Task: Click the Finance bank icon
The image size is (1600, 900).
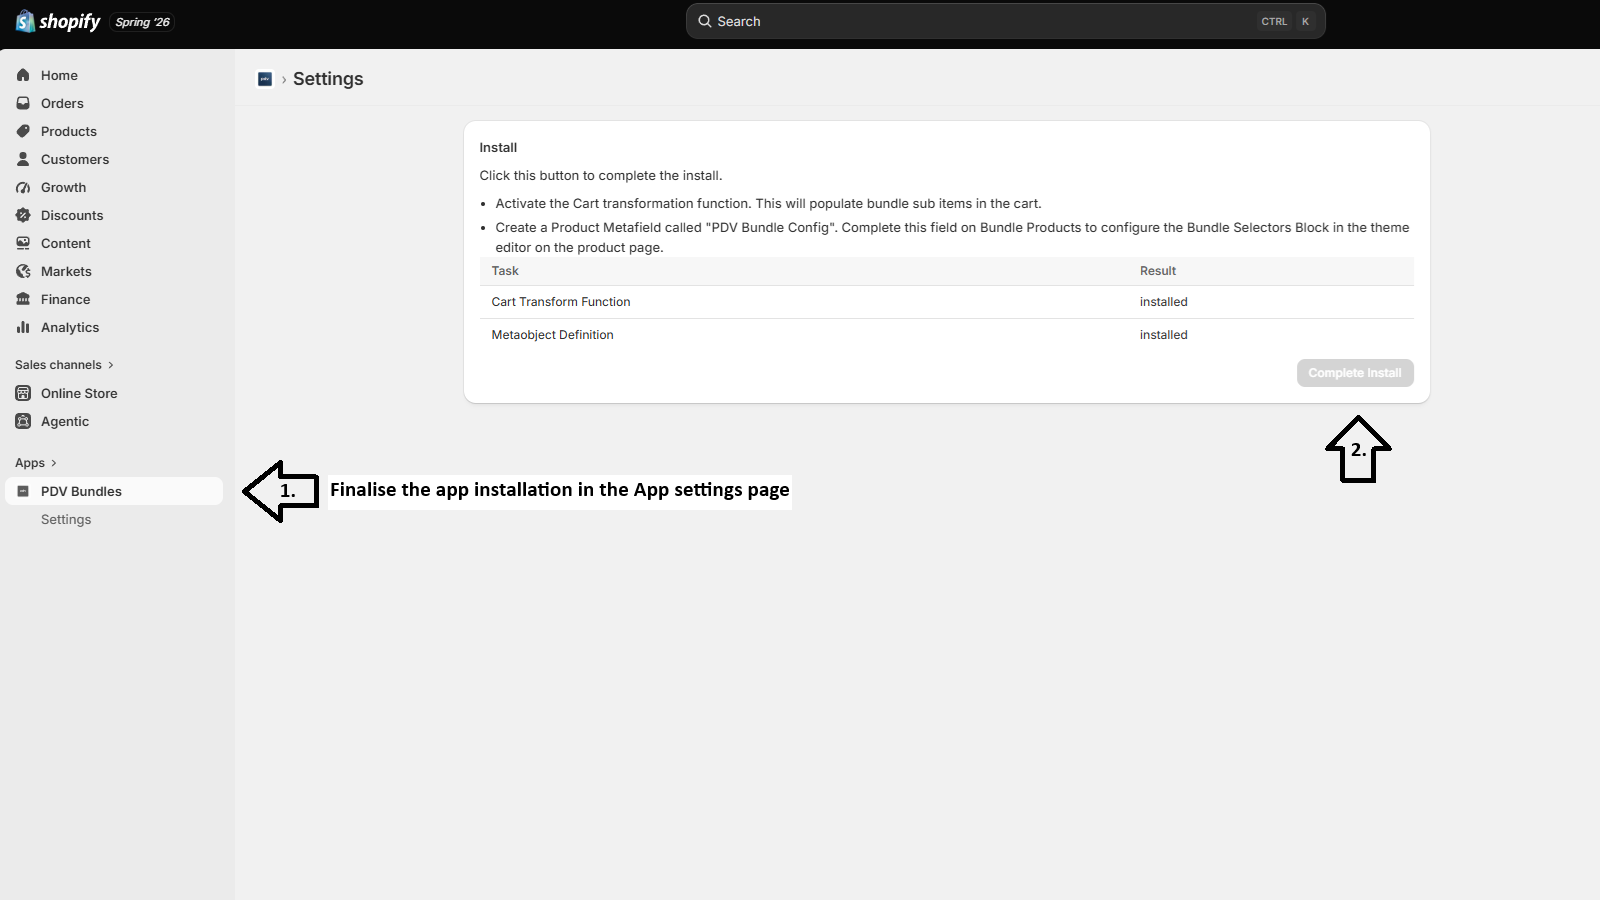Action: tap(23, 299)
